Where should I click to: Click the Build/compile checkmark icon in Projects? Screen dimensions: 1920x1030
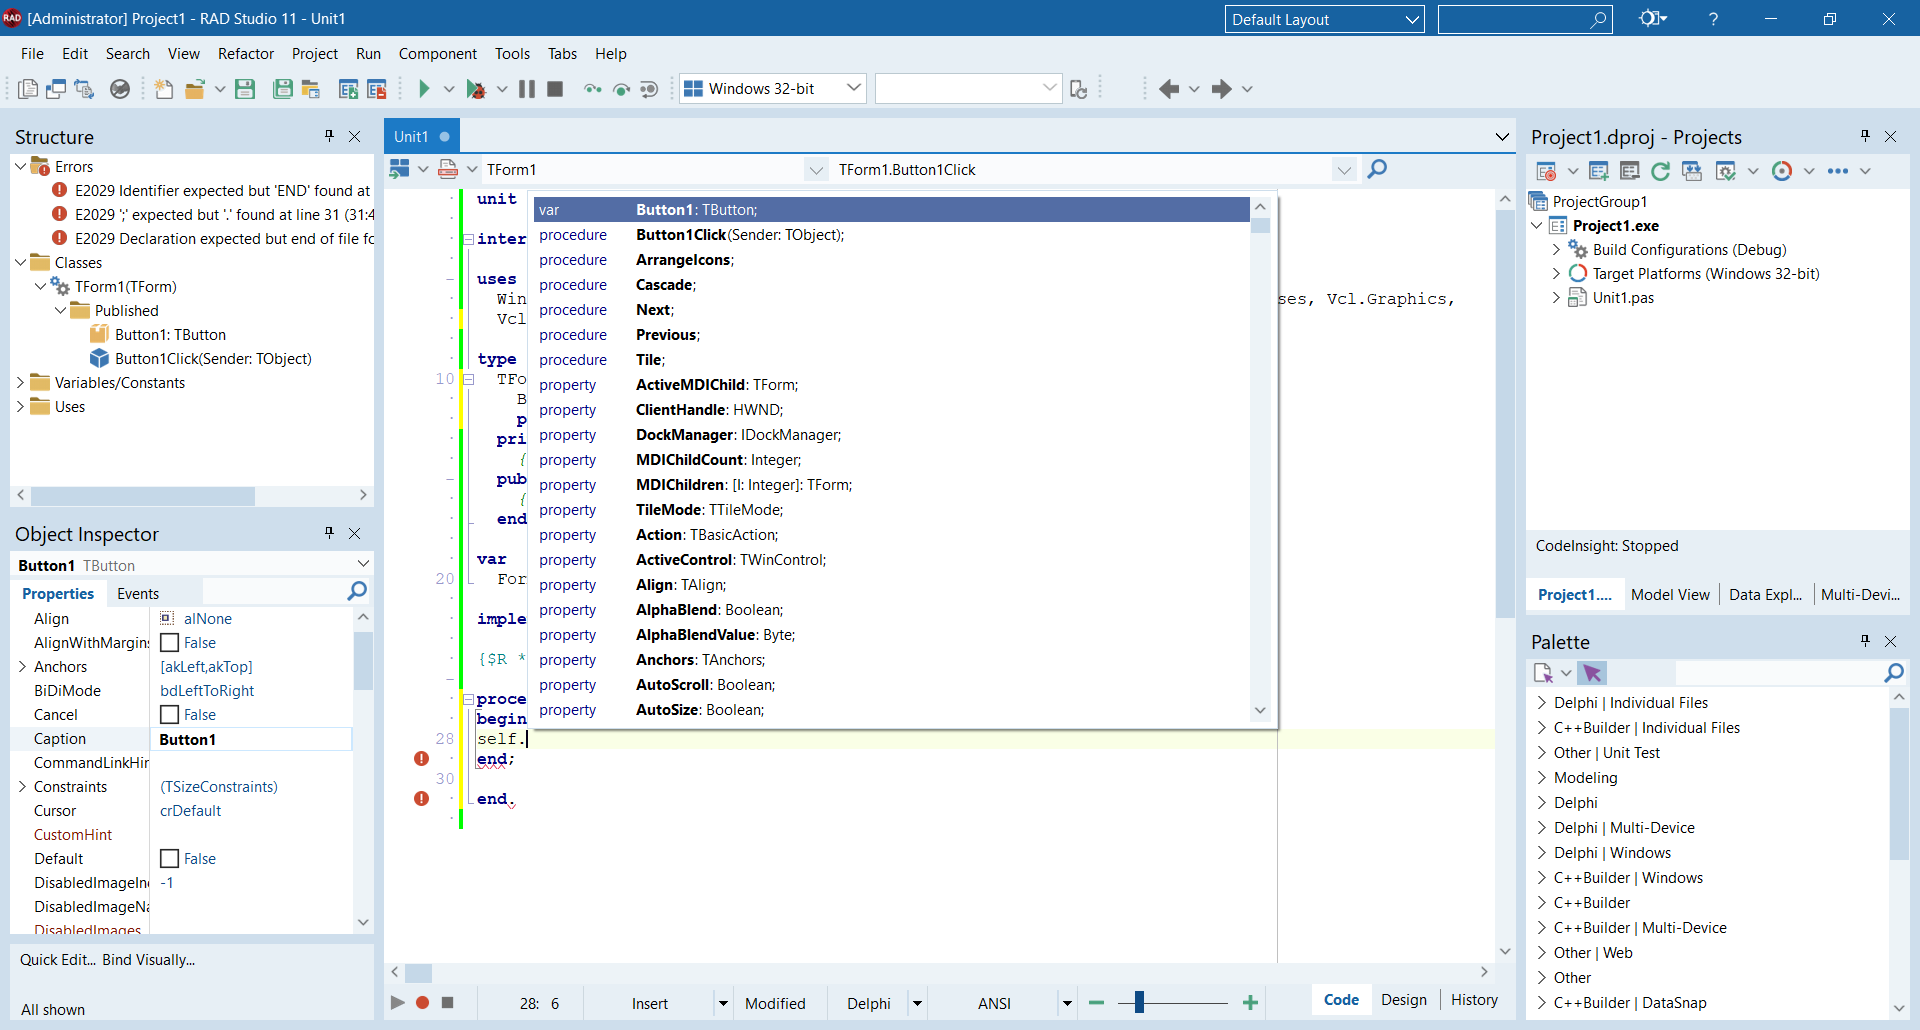(x=1726, y=171)
